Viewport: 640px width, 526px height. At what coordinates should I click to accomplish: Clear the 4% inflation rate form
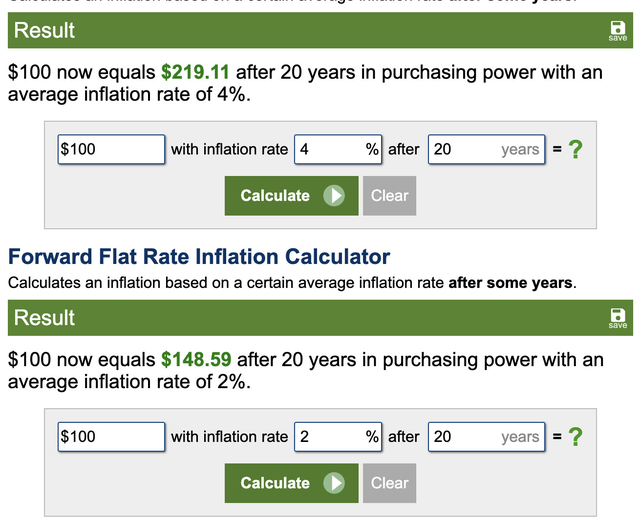tap(389, 196)
